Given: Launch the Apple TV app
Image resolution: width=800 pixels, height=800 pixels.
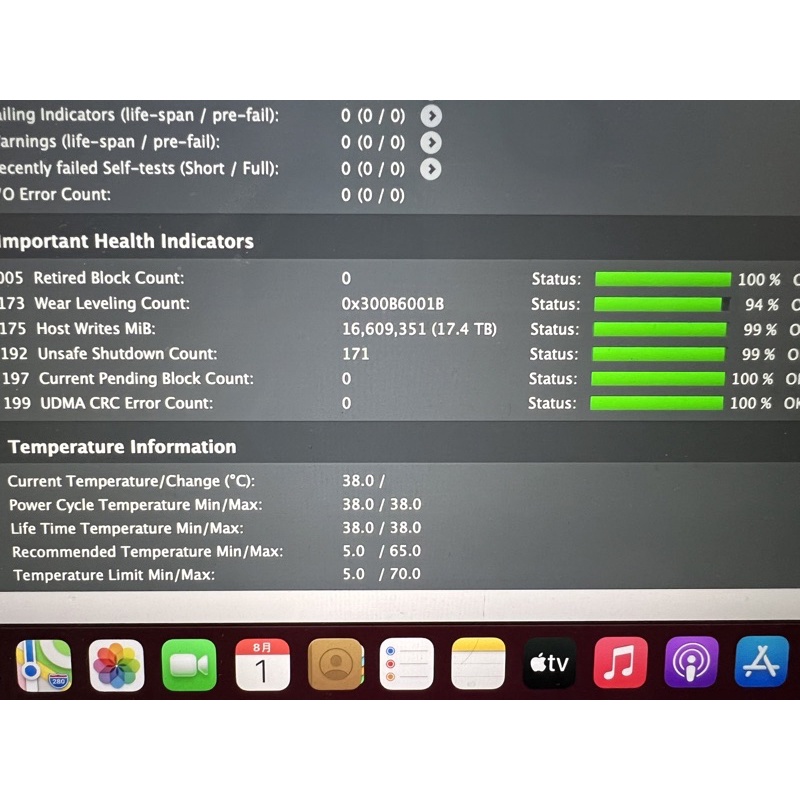Looking at the screenshot, I should point(550,663).
